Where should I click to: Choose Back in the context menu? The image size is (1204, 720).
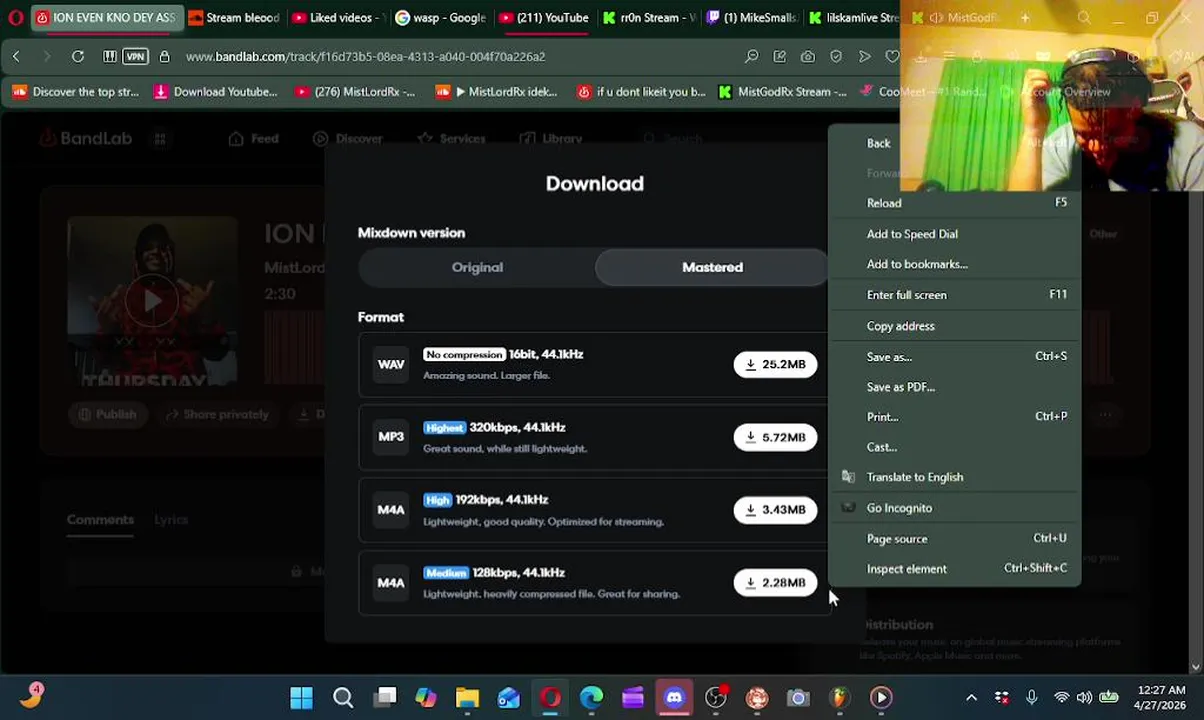click(x=954, y=143)
